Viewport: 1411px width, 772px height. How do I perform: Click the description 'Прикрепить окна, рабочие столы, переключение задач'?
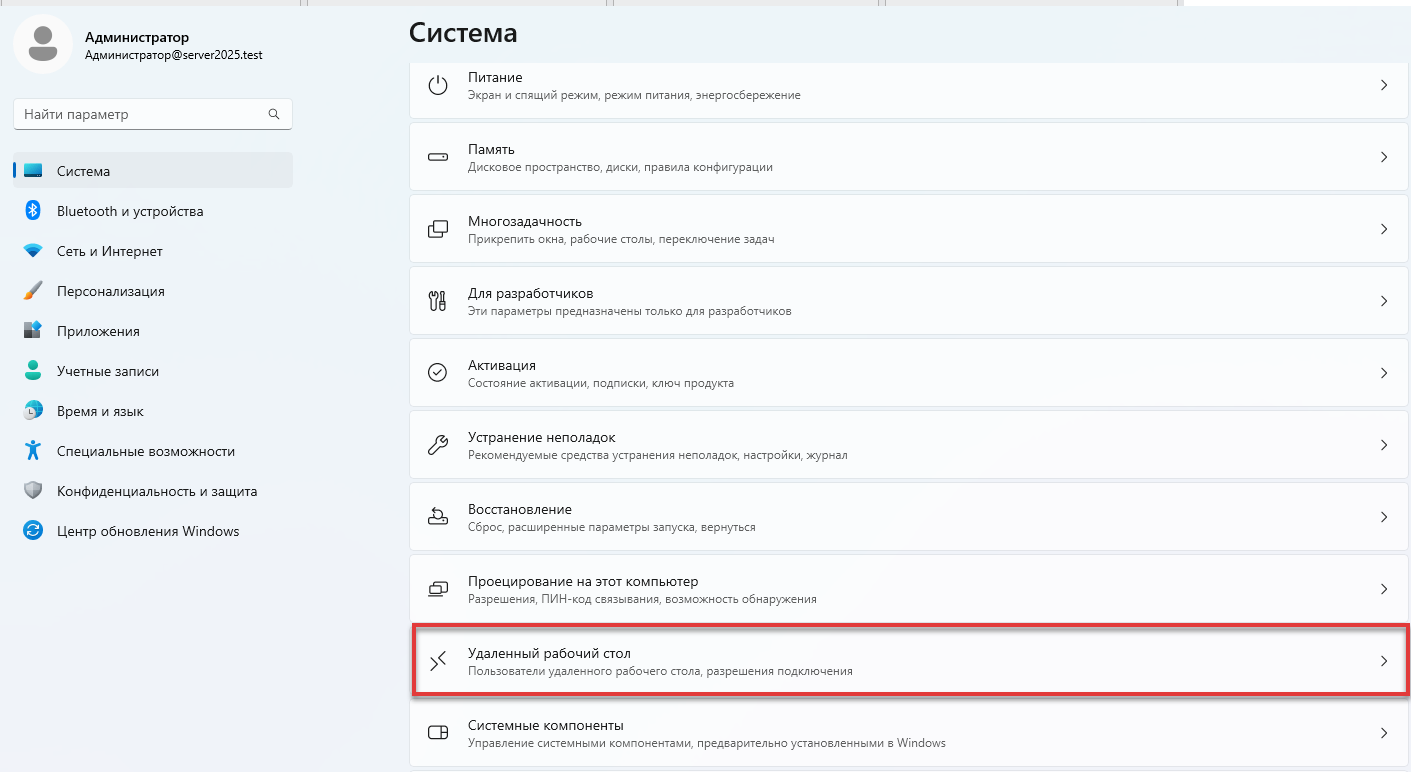click(x=621, y=239)
